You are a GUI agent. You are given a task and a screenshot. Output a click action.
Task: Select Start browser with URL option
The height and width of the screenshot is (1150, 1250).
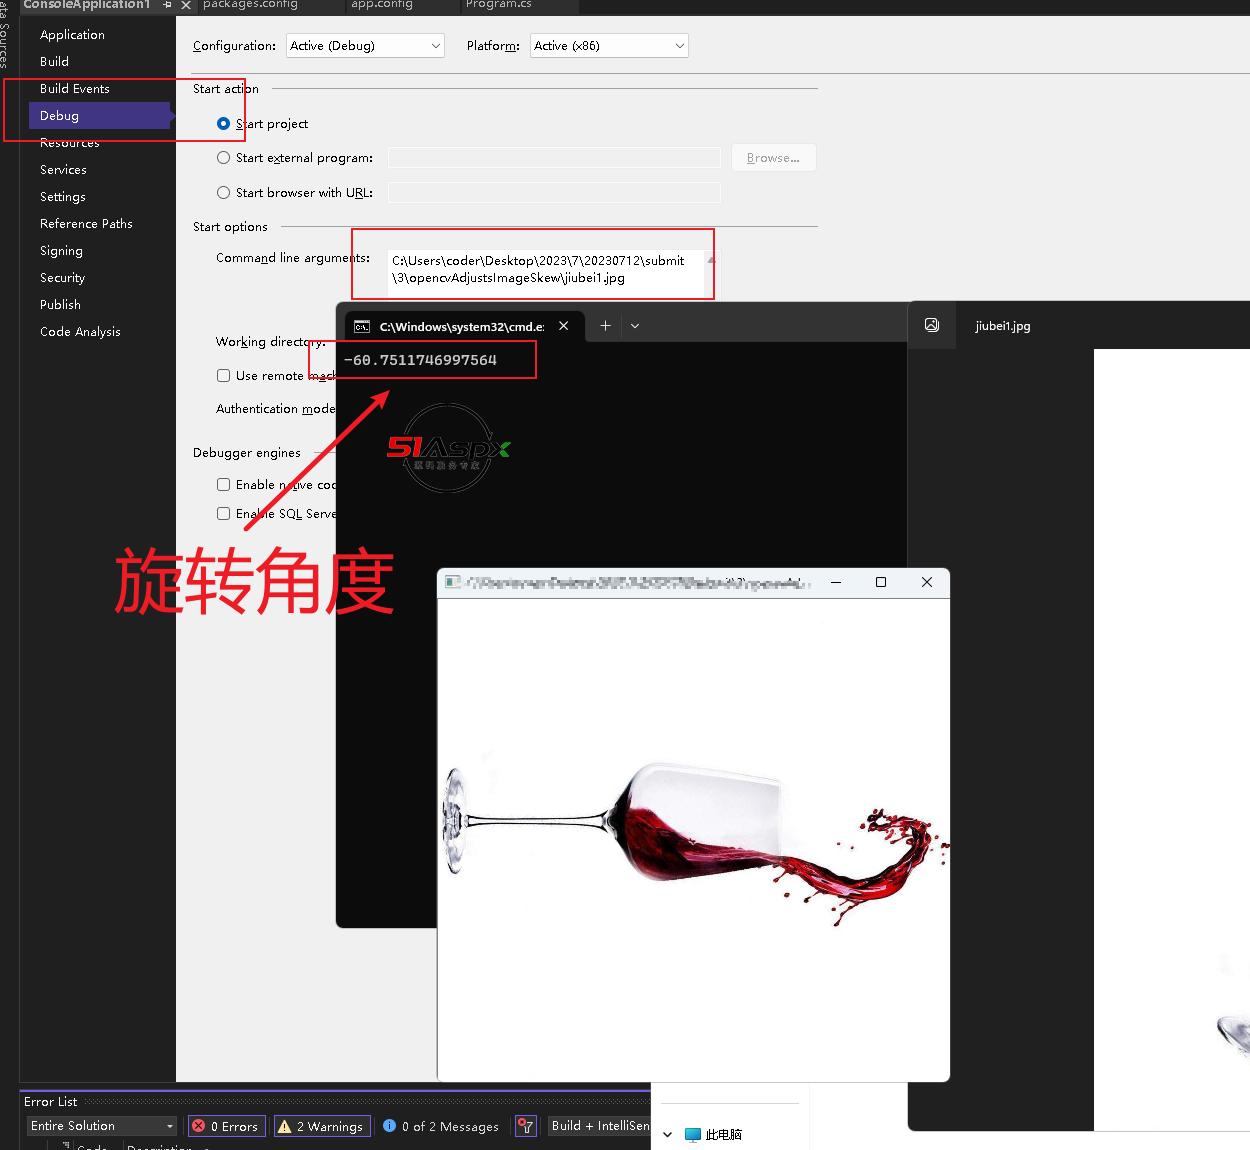pyautogui.click(x=224, y=193)
